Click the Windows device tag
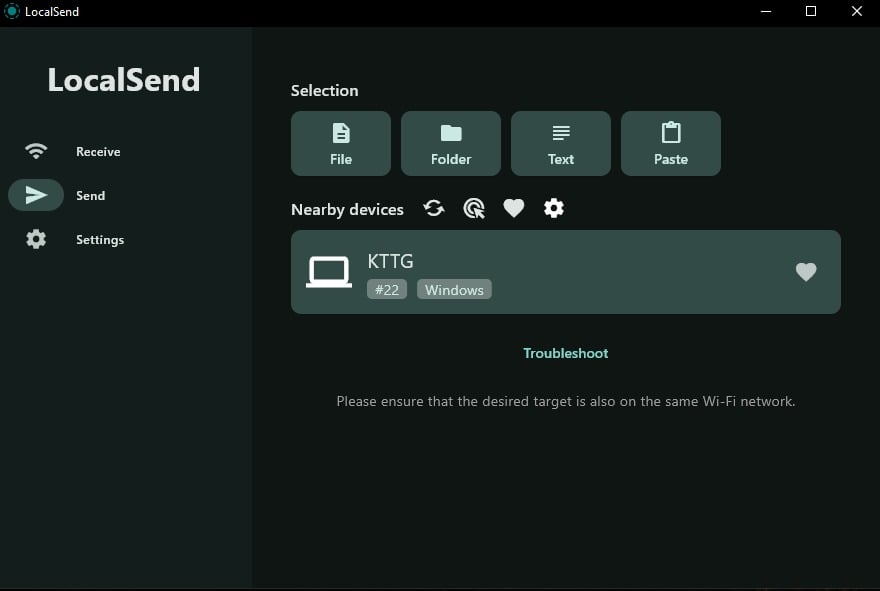Viewport: 880px width, 591px height. [x=454, y=290]
